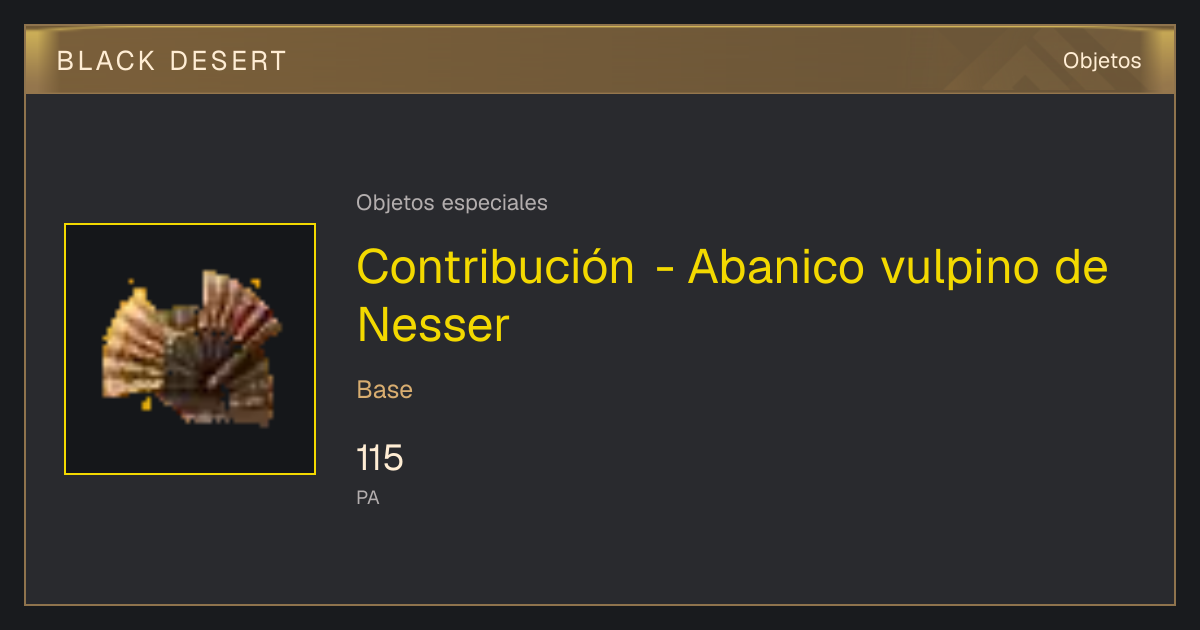Viewport: 1200px width, 630px height.
Task: Click the word Contribución in the title
Action: coord(496,267)
